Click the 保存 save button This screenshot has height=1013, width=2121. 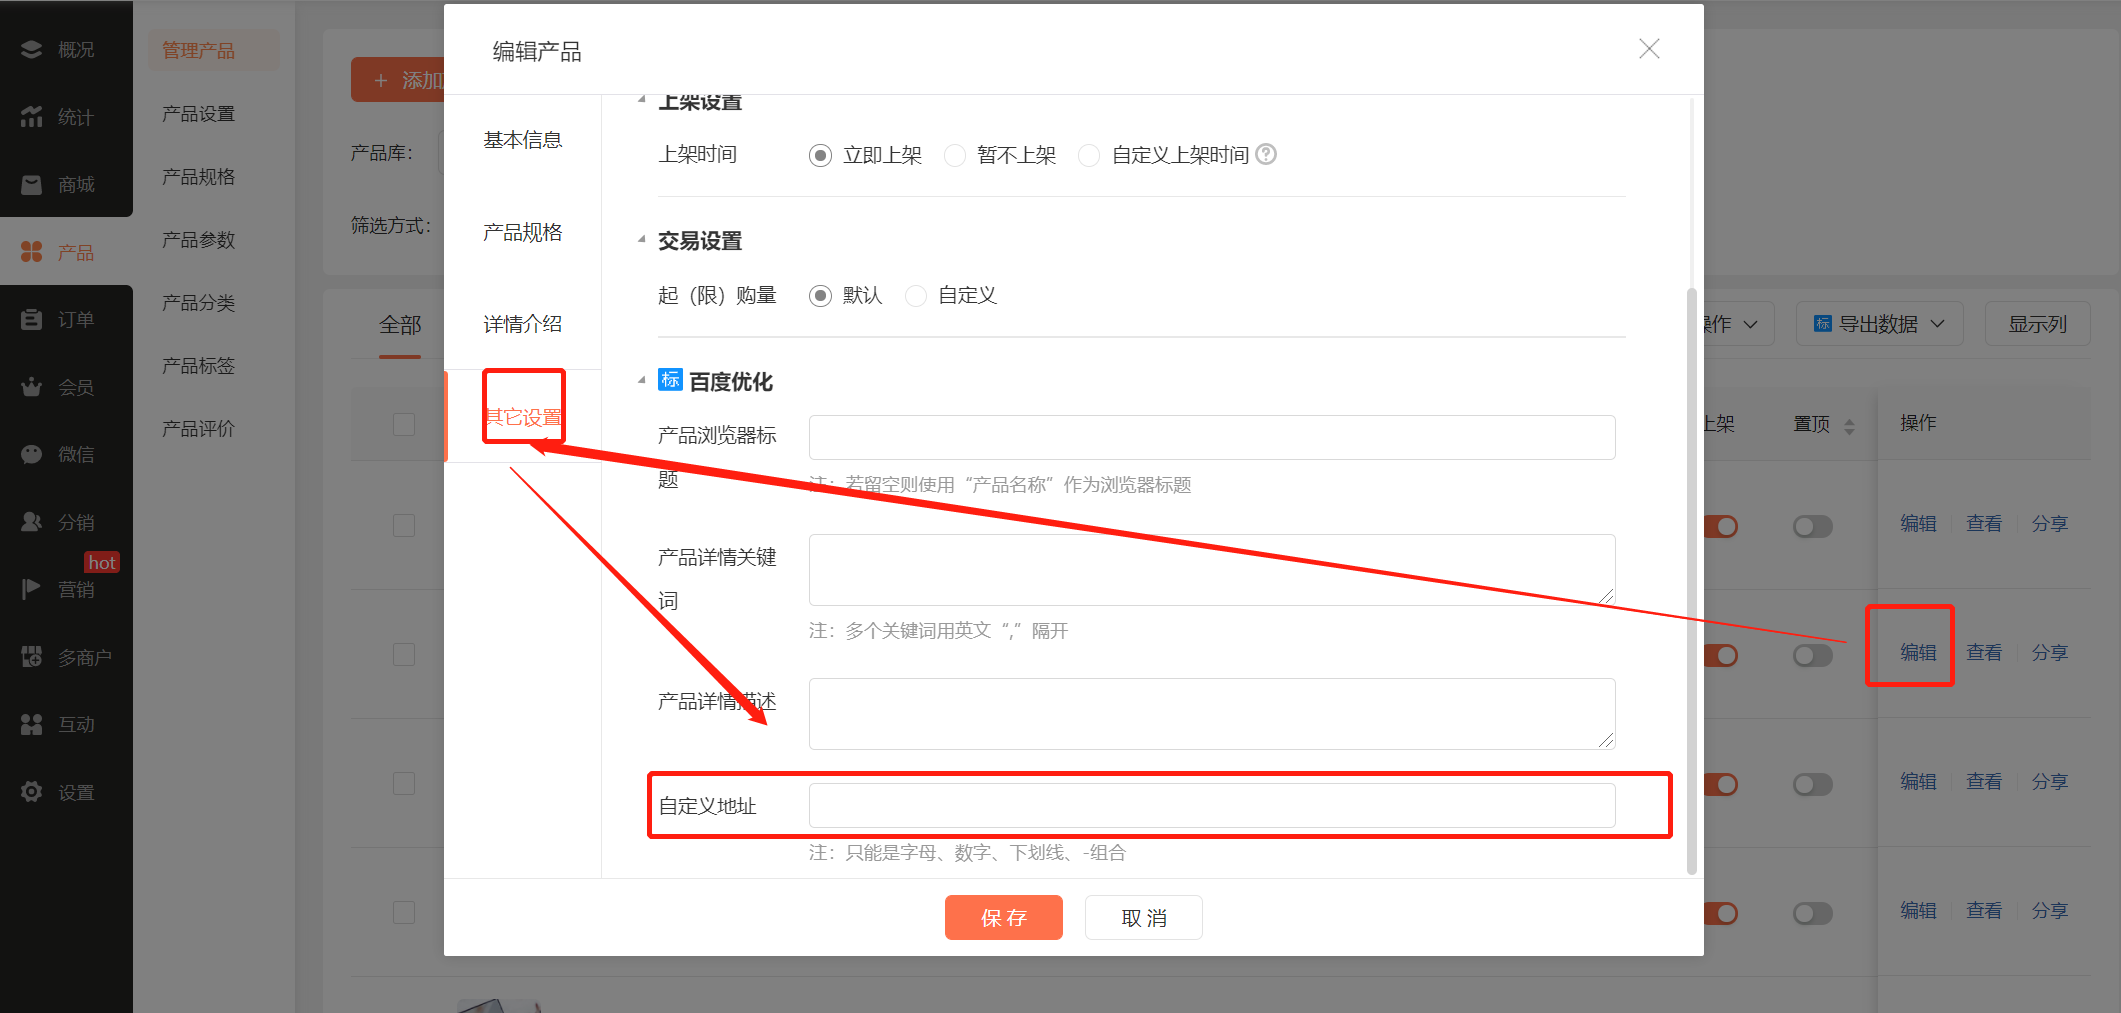point(1004,918)
